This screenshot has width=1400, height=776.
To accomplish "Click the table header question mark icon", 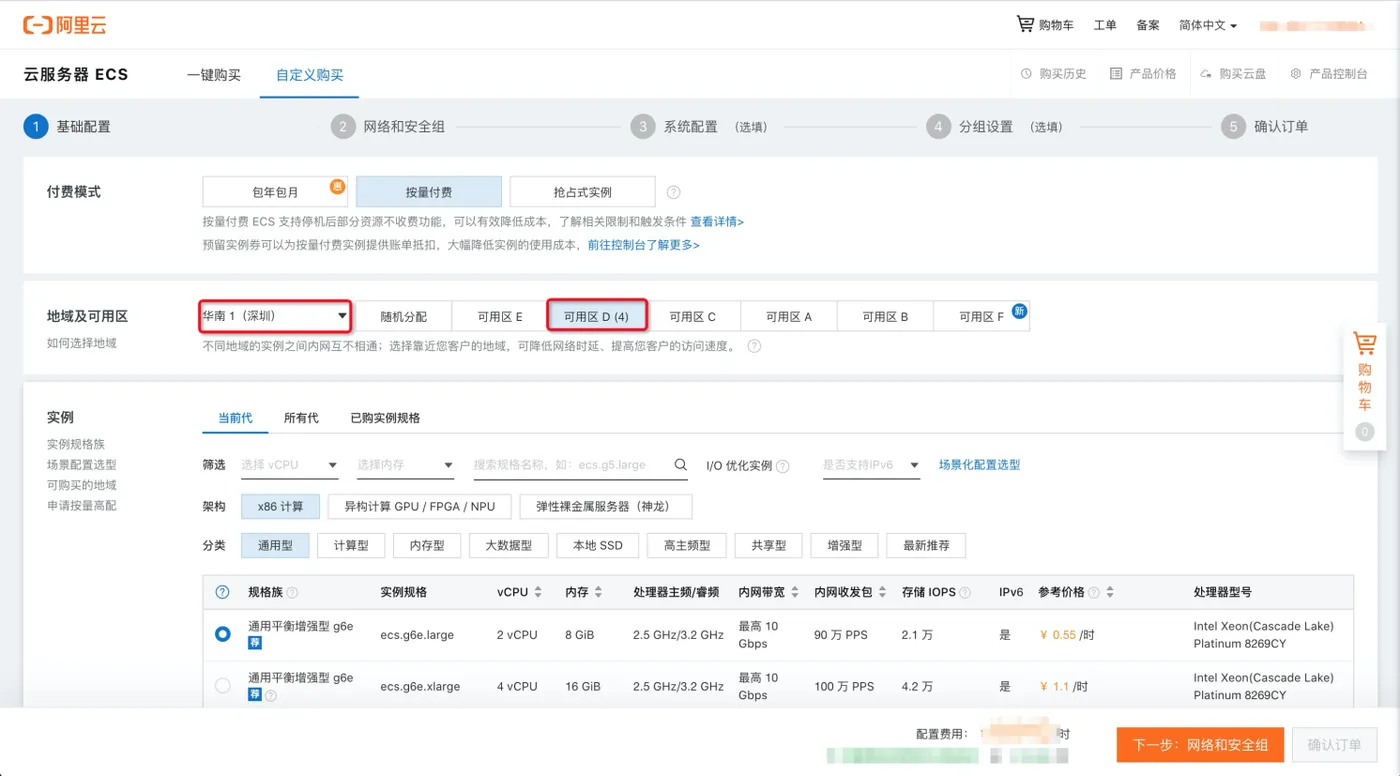I will point(222,592).
